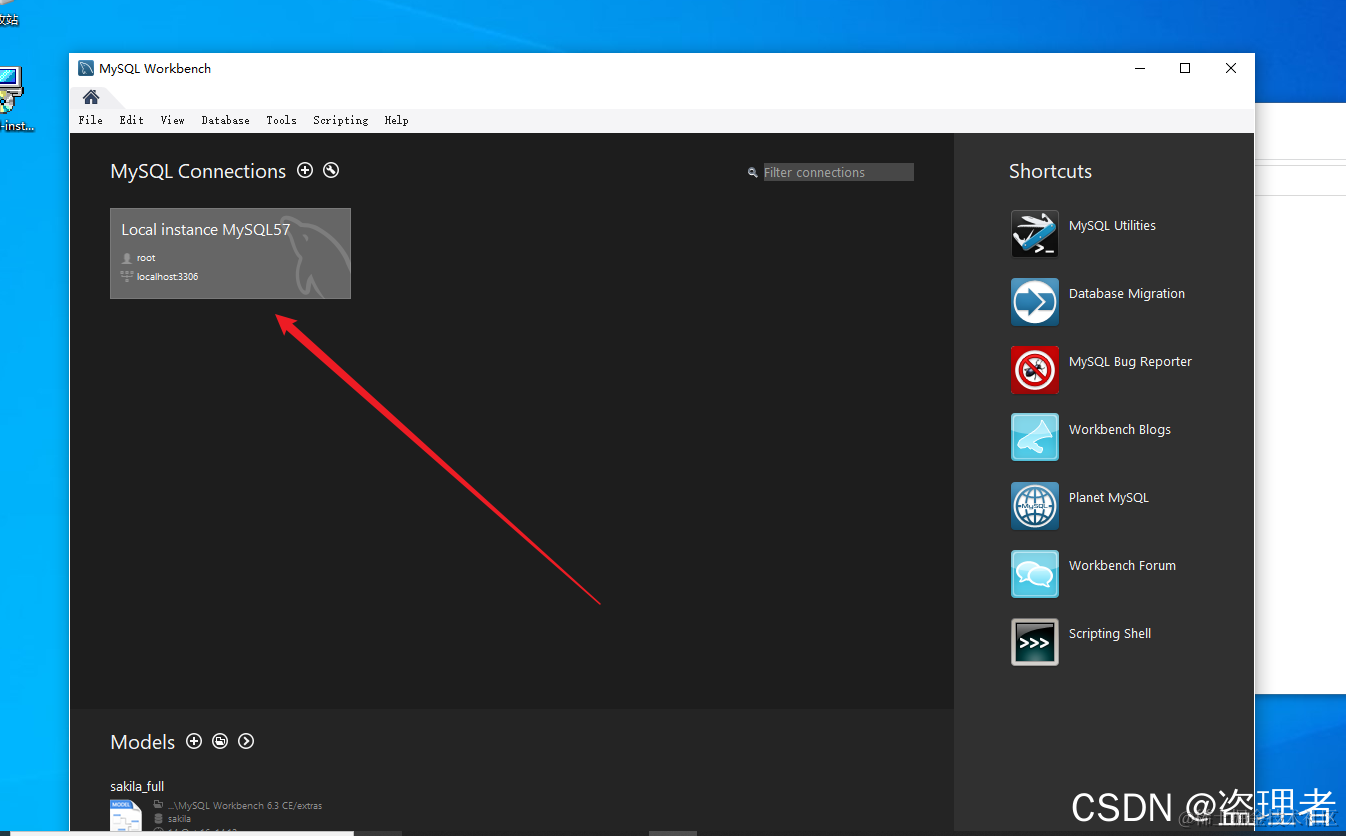Create a new model with plus icon
The image size is (1346, 836).
[194, 741]
